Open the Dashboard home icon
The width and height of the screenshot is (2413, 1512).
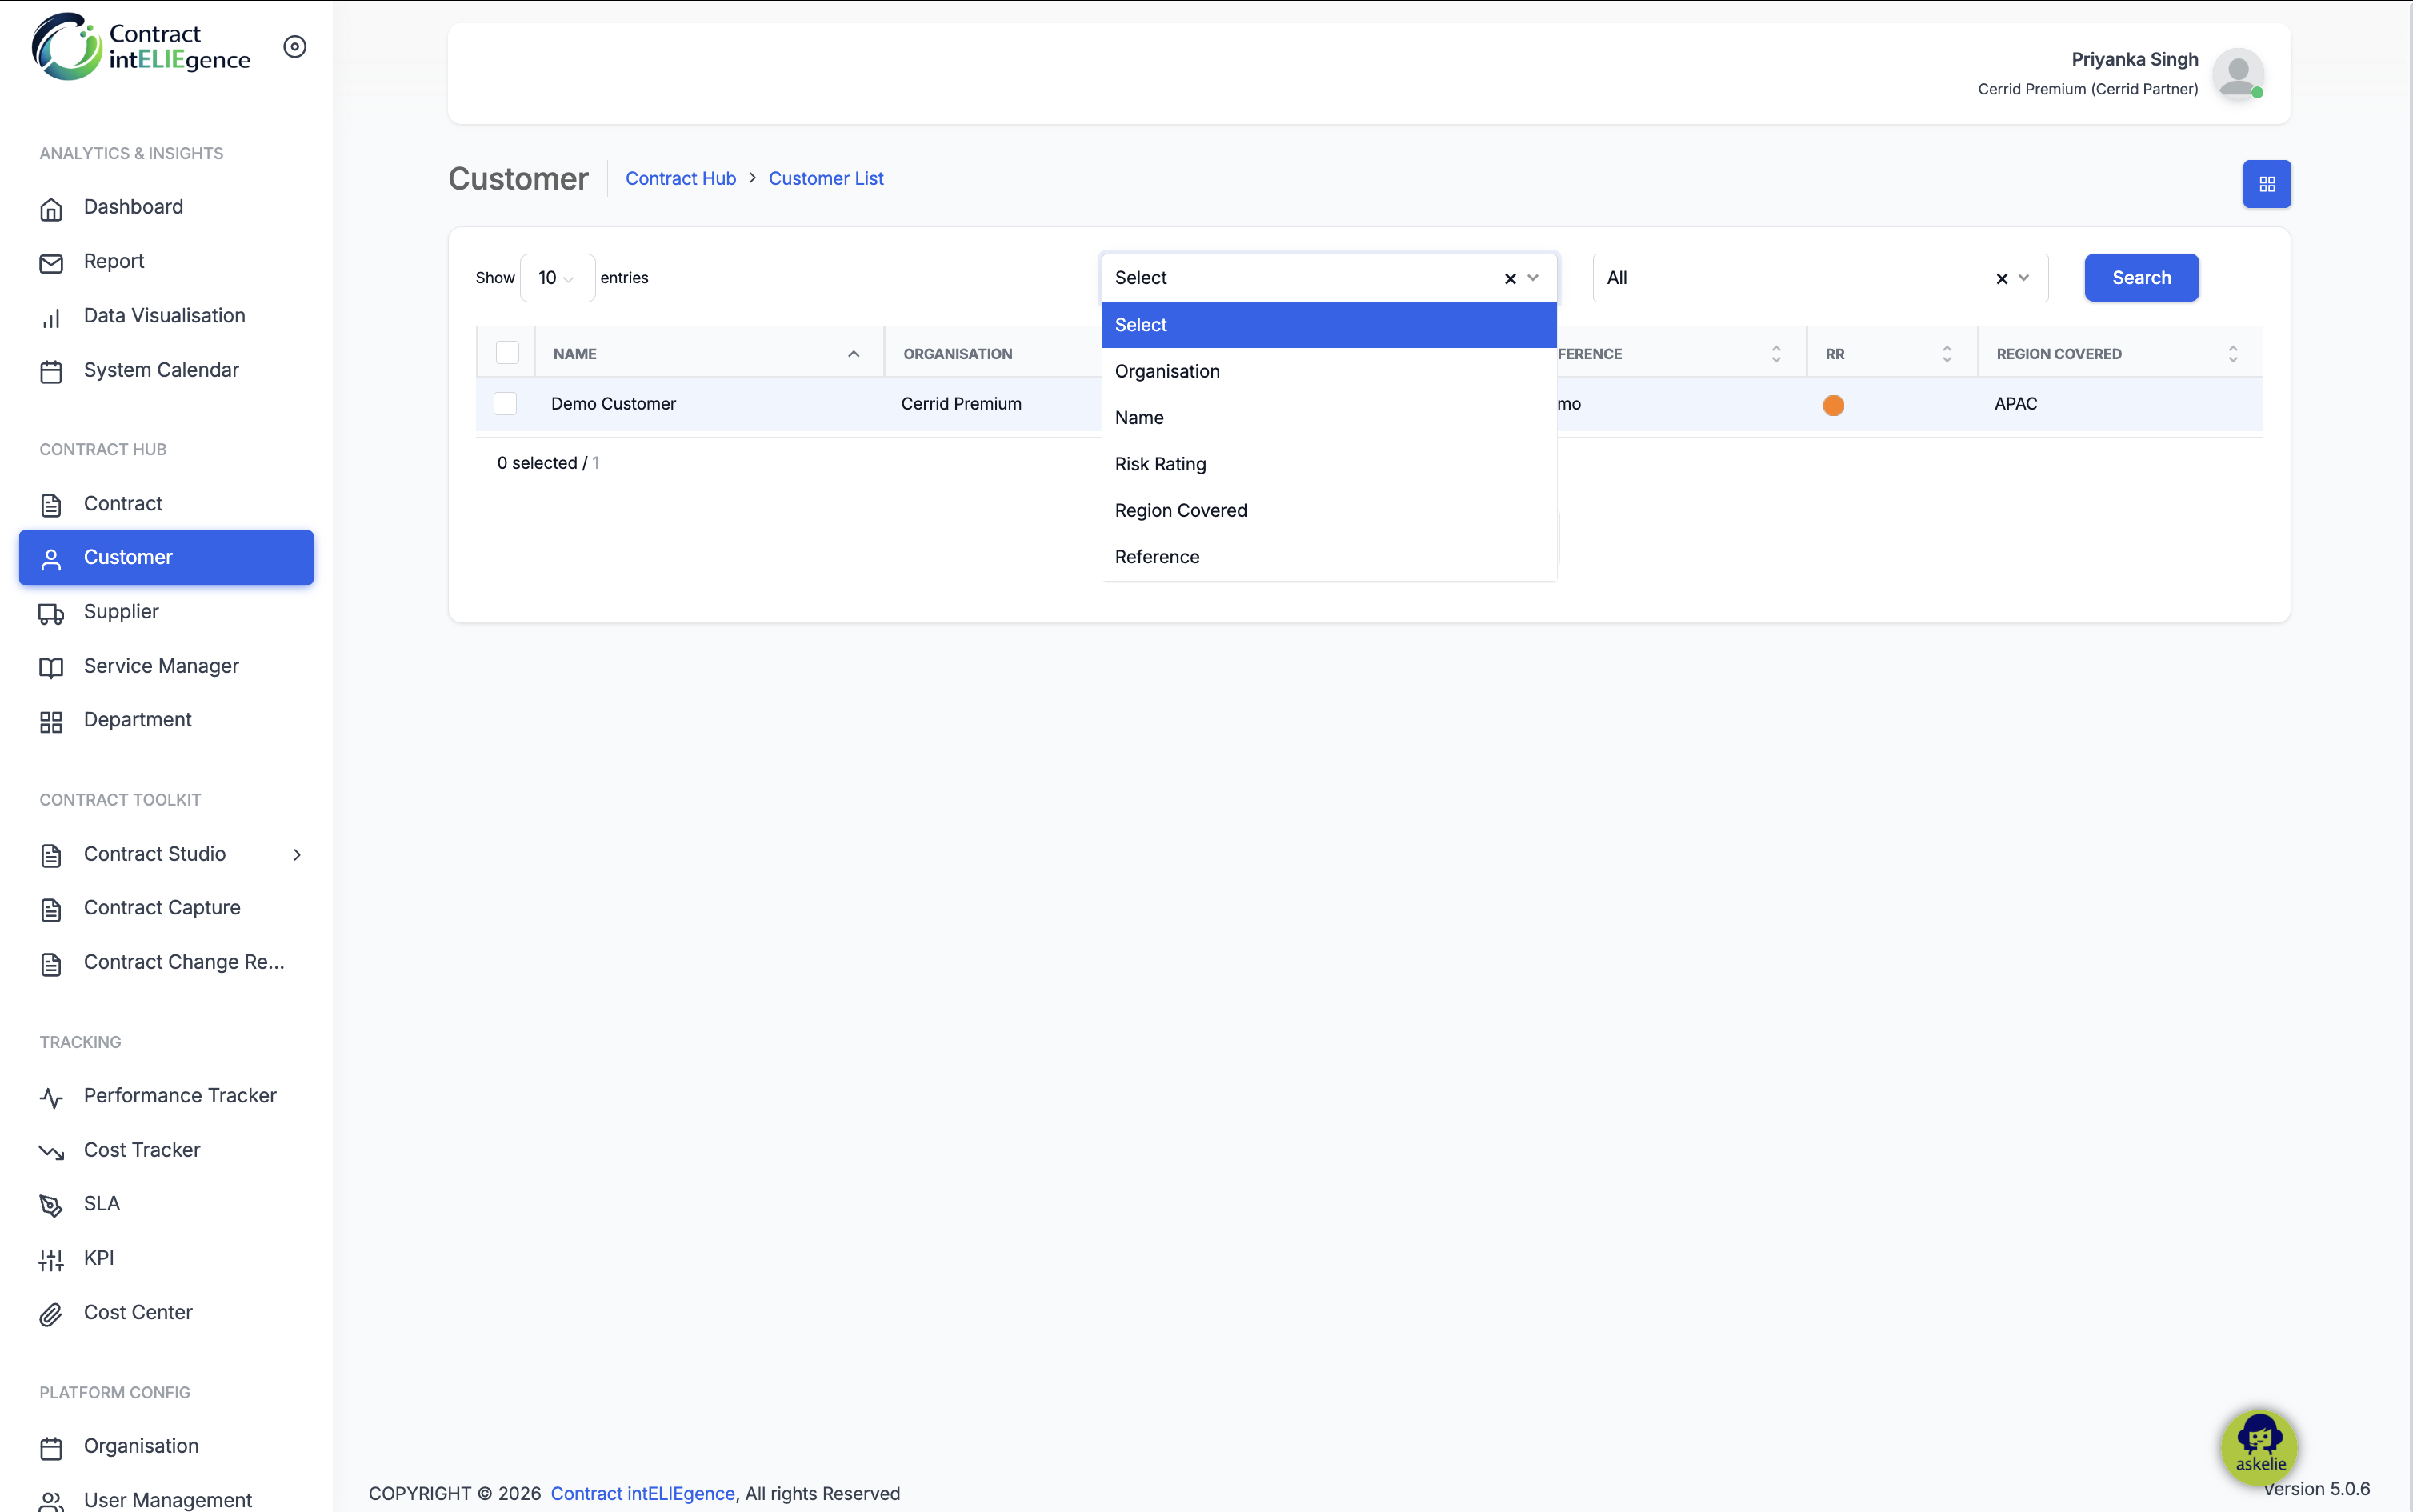point(51,208)
